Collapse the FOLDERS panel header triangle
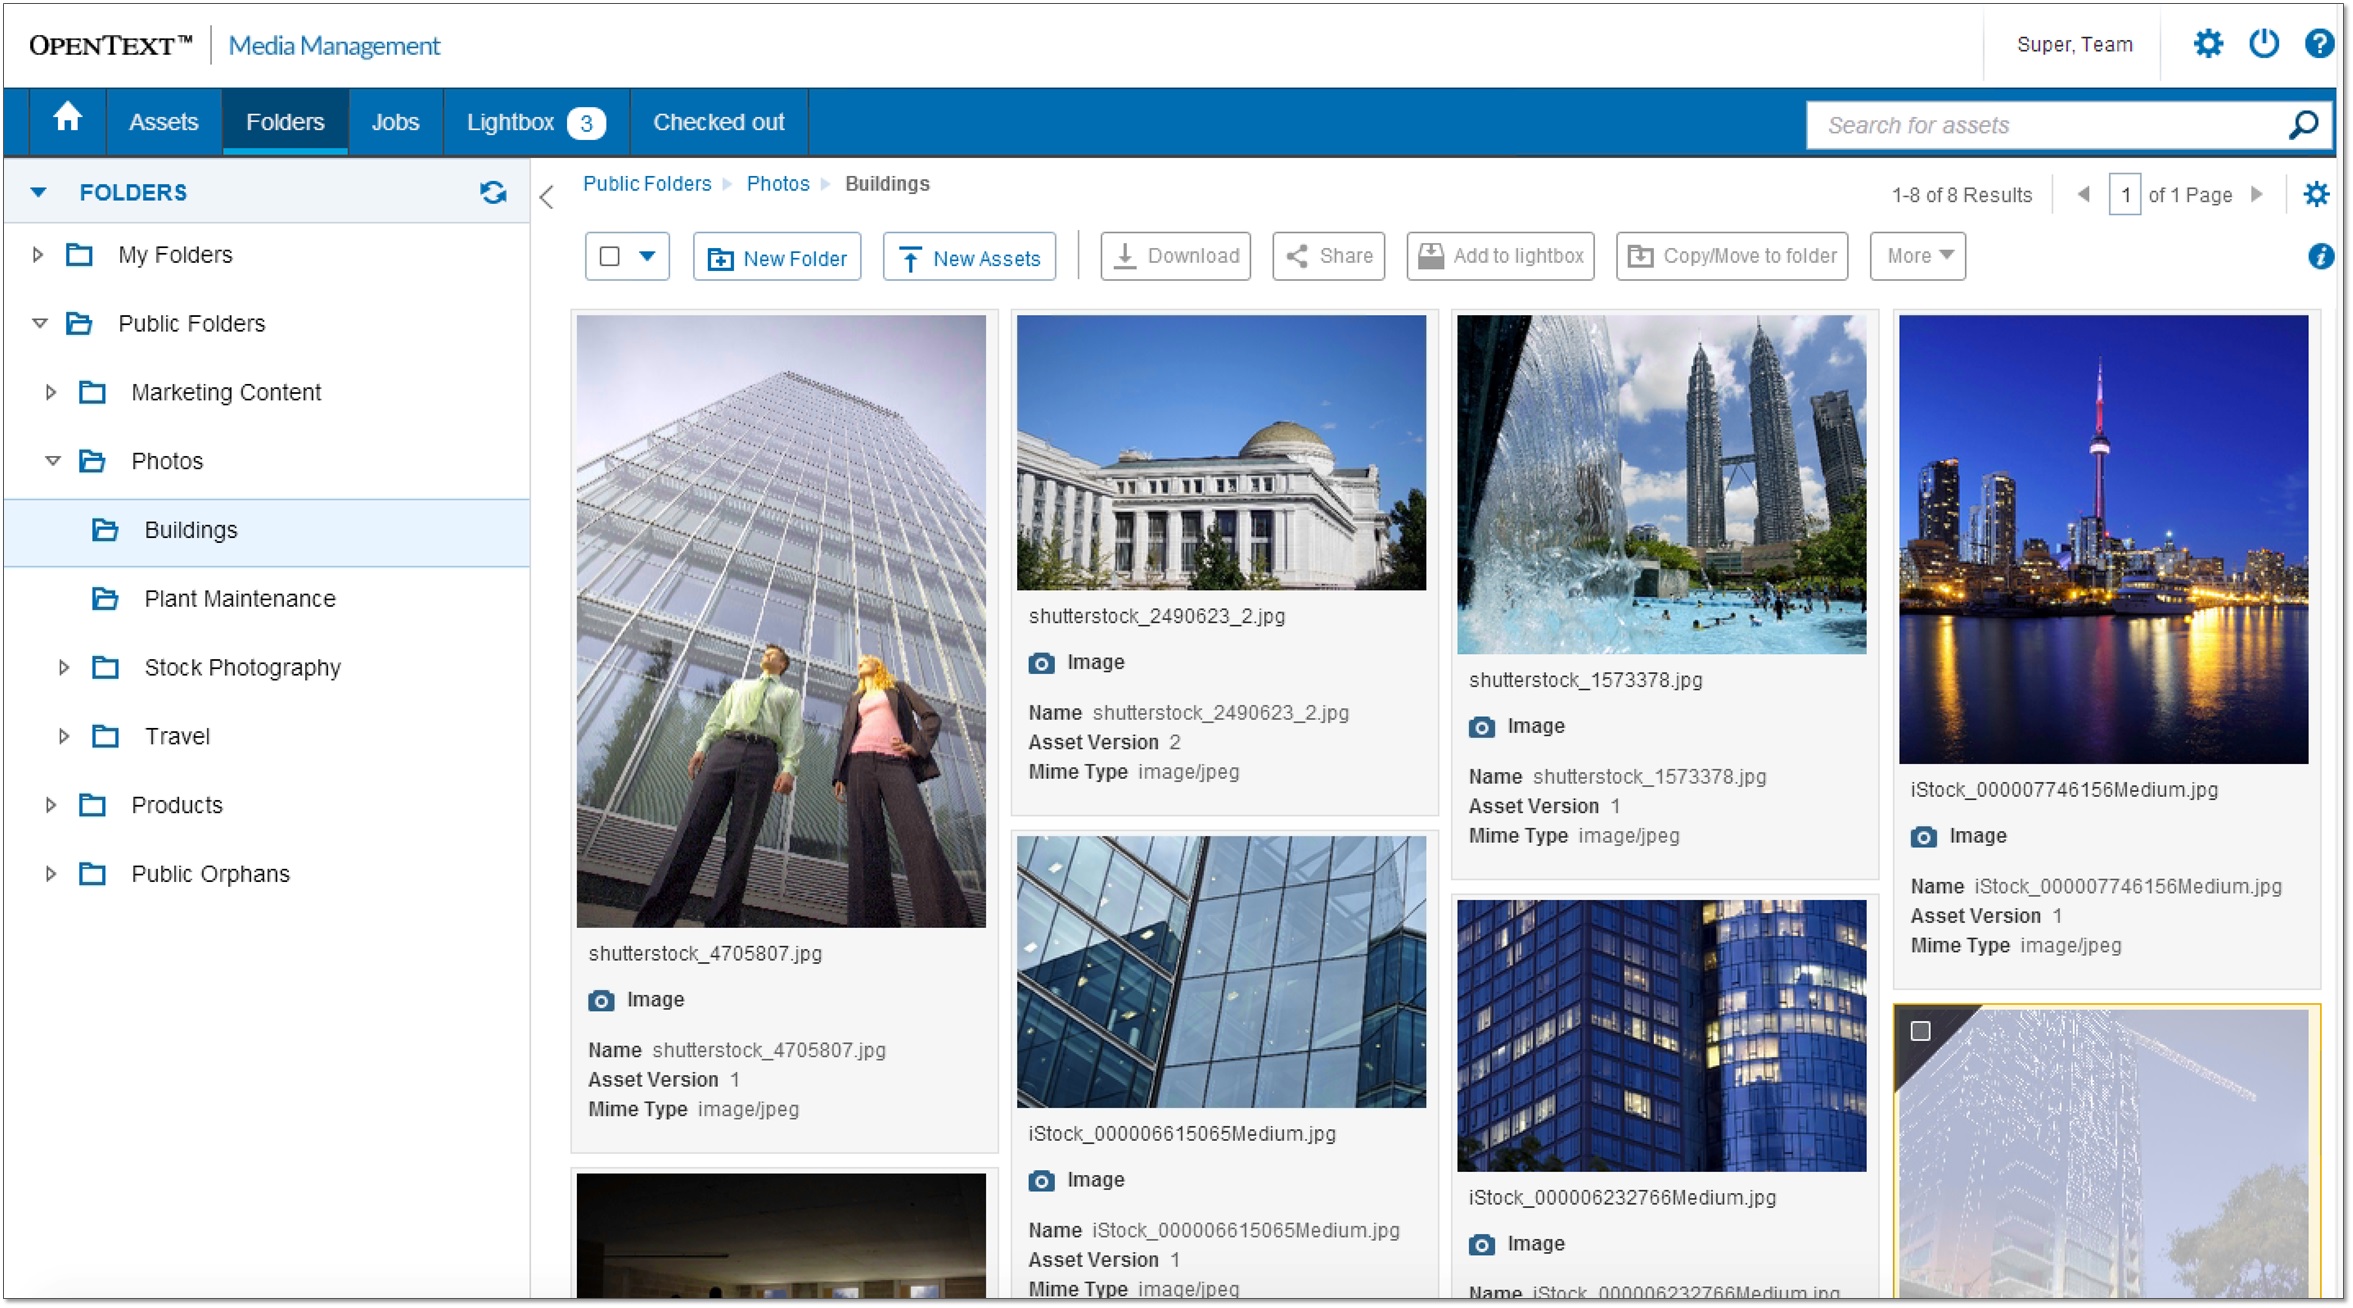The height and width of the screenshot is (1308, 2353). (38, 192)
